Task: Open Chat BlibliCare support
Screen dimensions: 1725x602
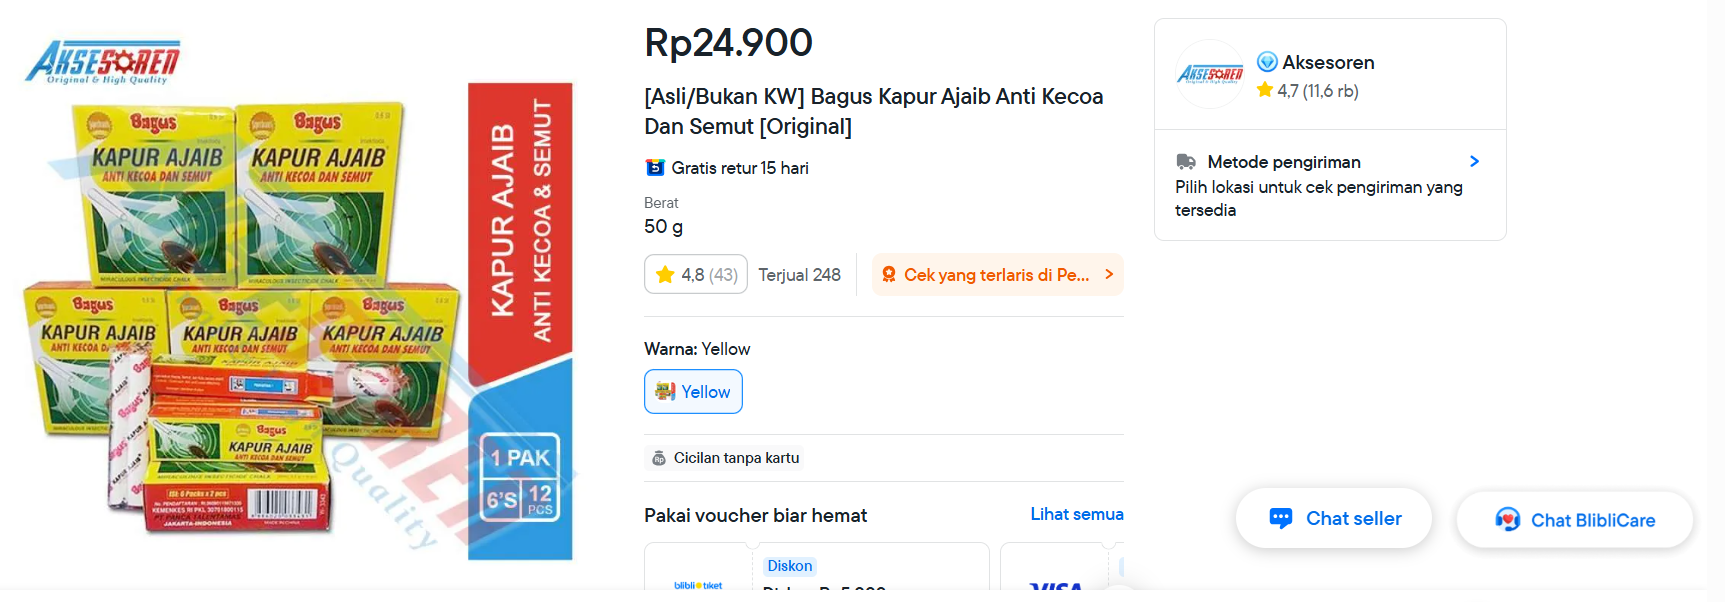Action: (x=1575, y=519)
